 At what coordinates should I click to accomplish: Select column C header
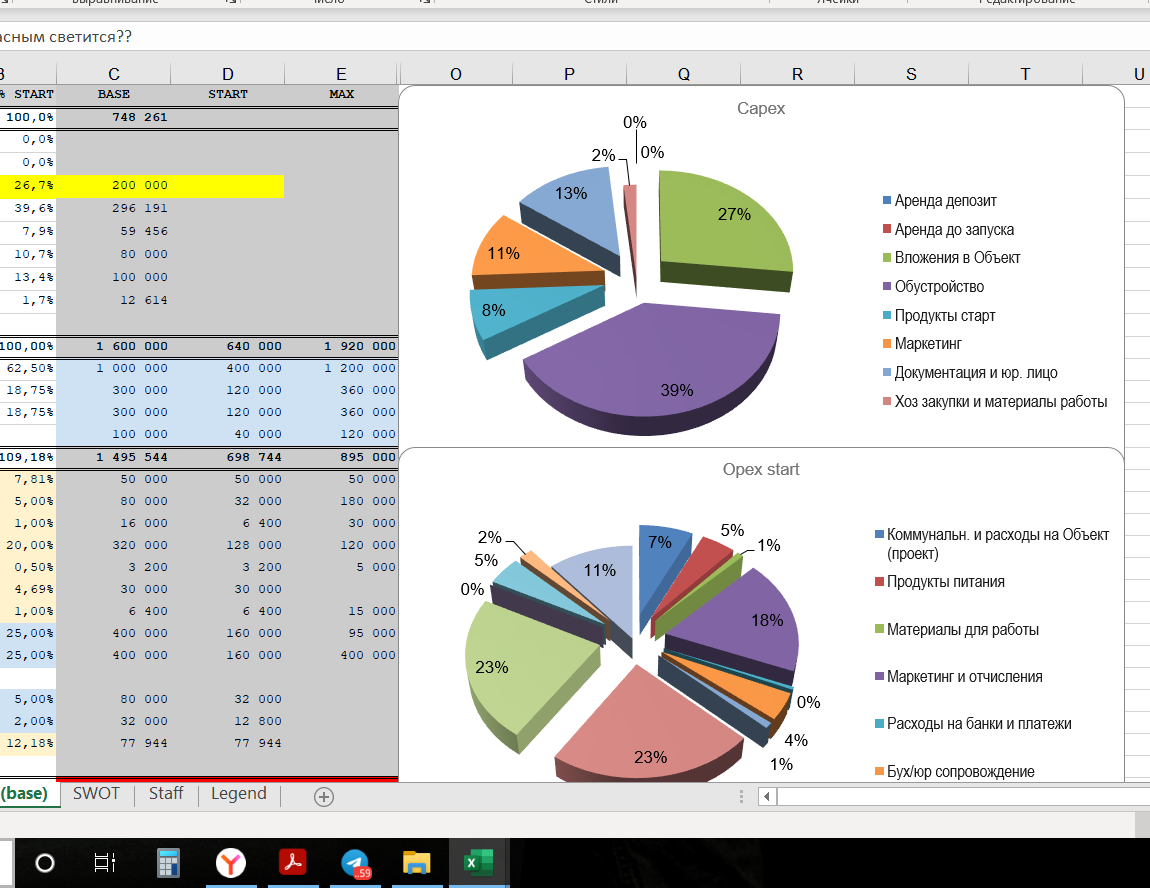(x=114, y=74)
